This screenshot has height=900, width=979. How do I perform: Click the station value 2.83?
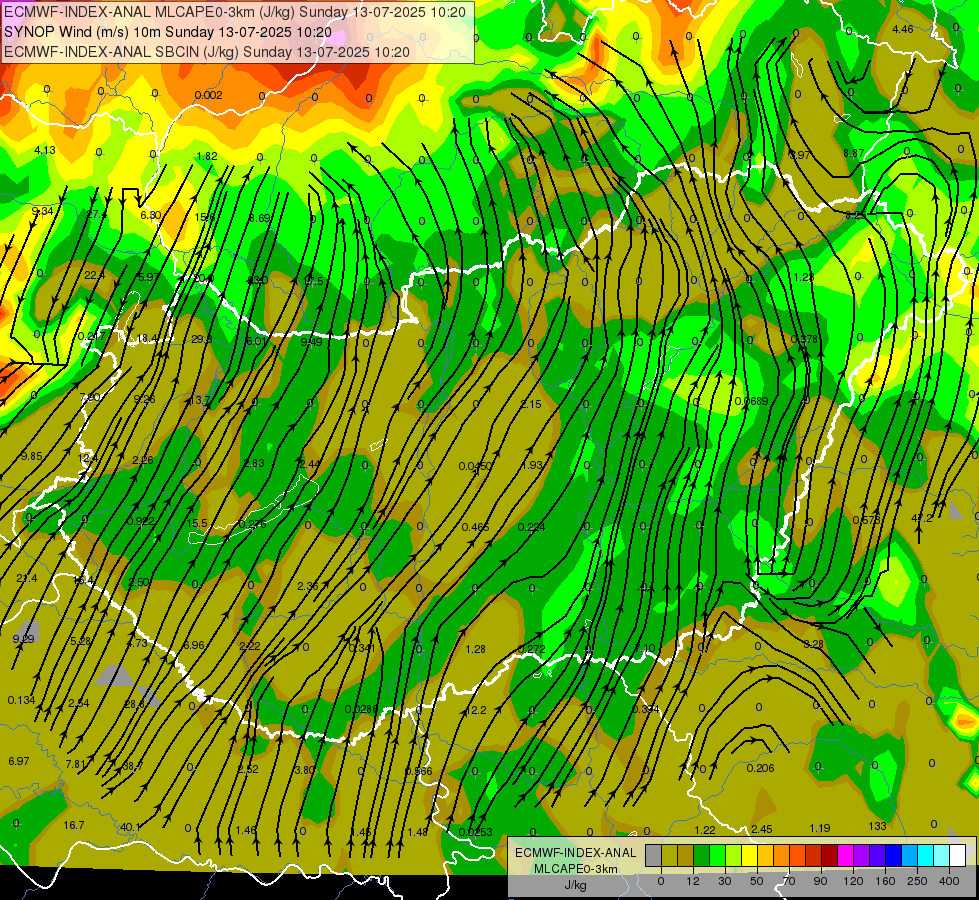pyautogui.click(x=255, y=463)
